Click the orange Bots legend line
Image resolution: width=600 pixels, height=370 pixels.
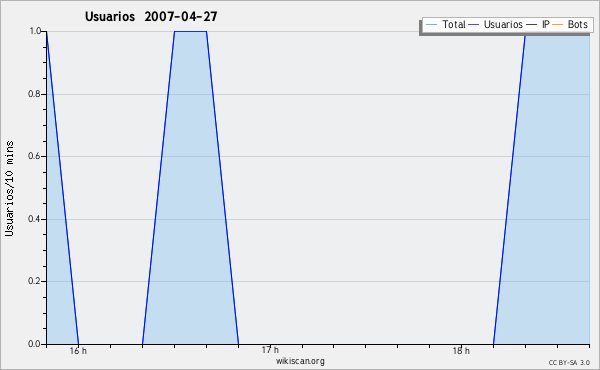(x=558, y=25)
